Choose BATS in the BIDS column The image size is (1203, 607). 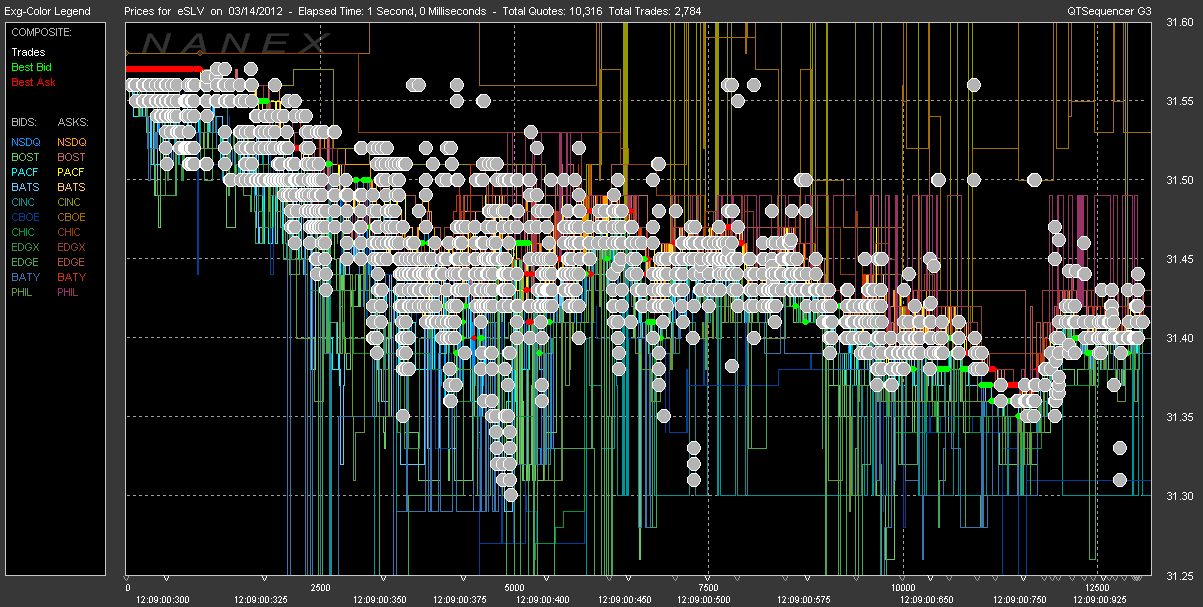click(x=25, y=187)
